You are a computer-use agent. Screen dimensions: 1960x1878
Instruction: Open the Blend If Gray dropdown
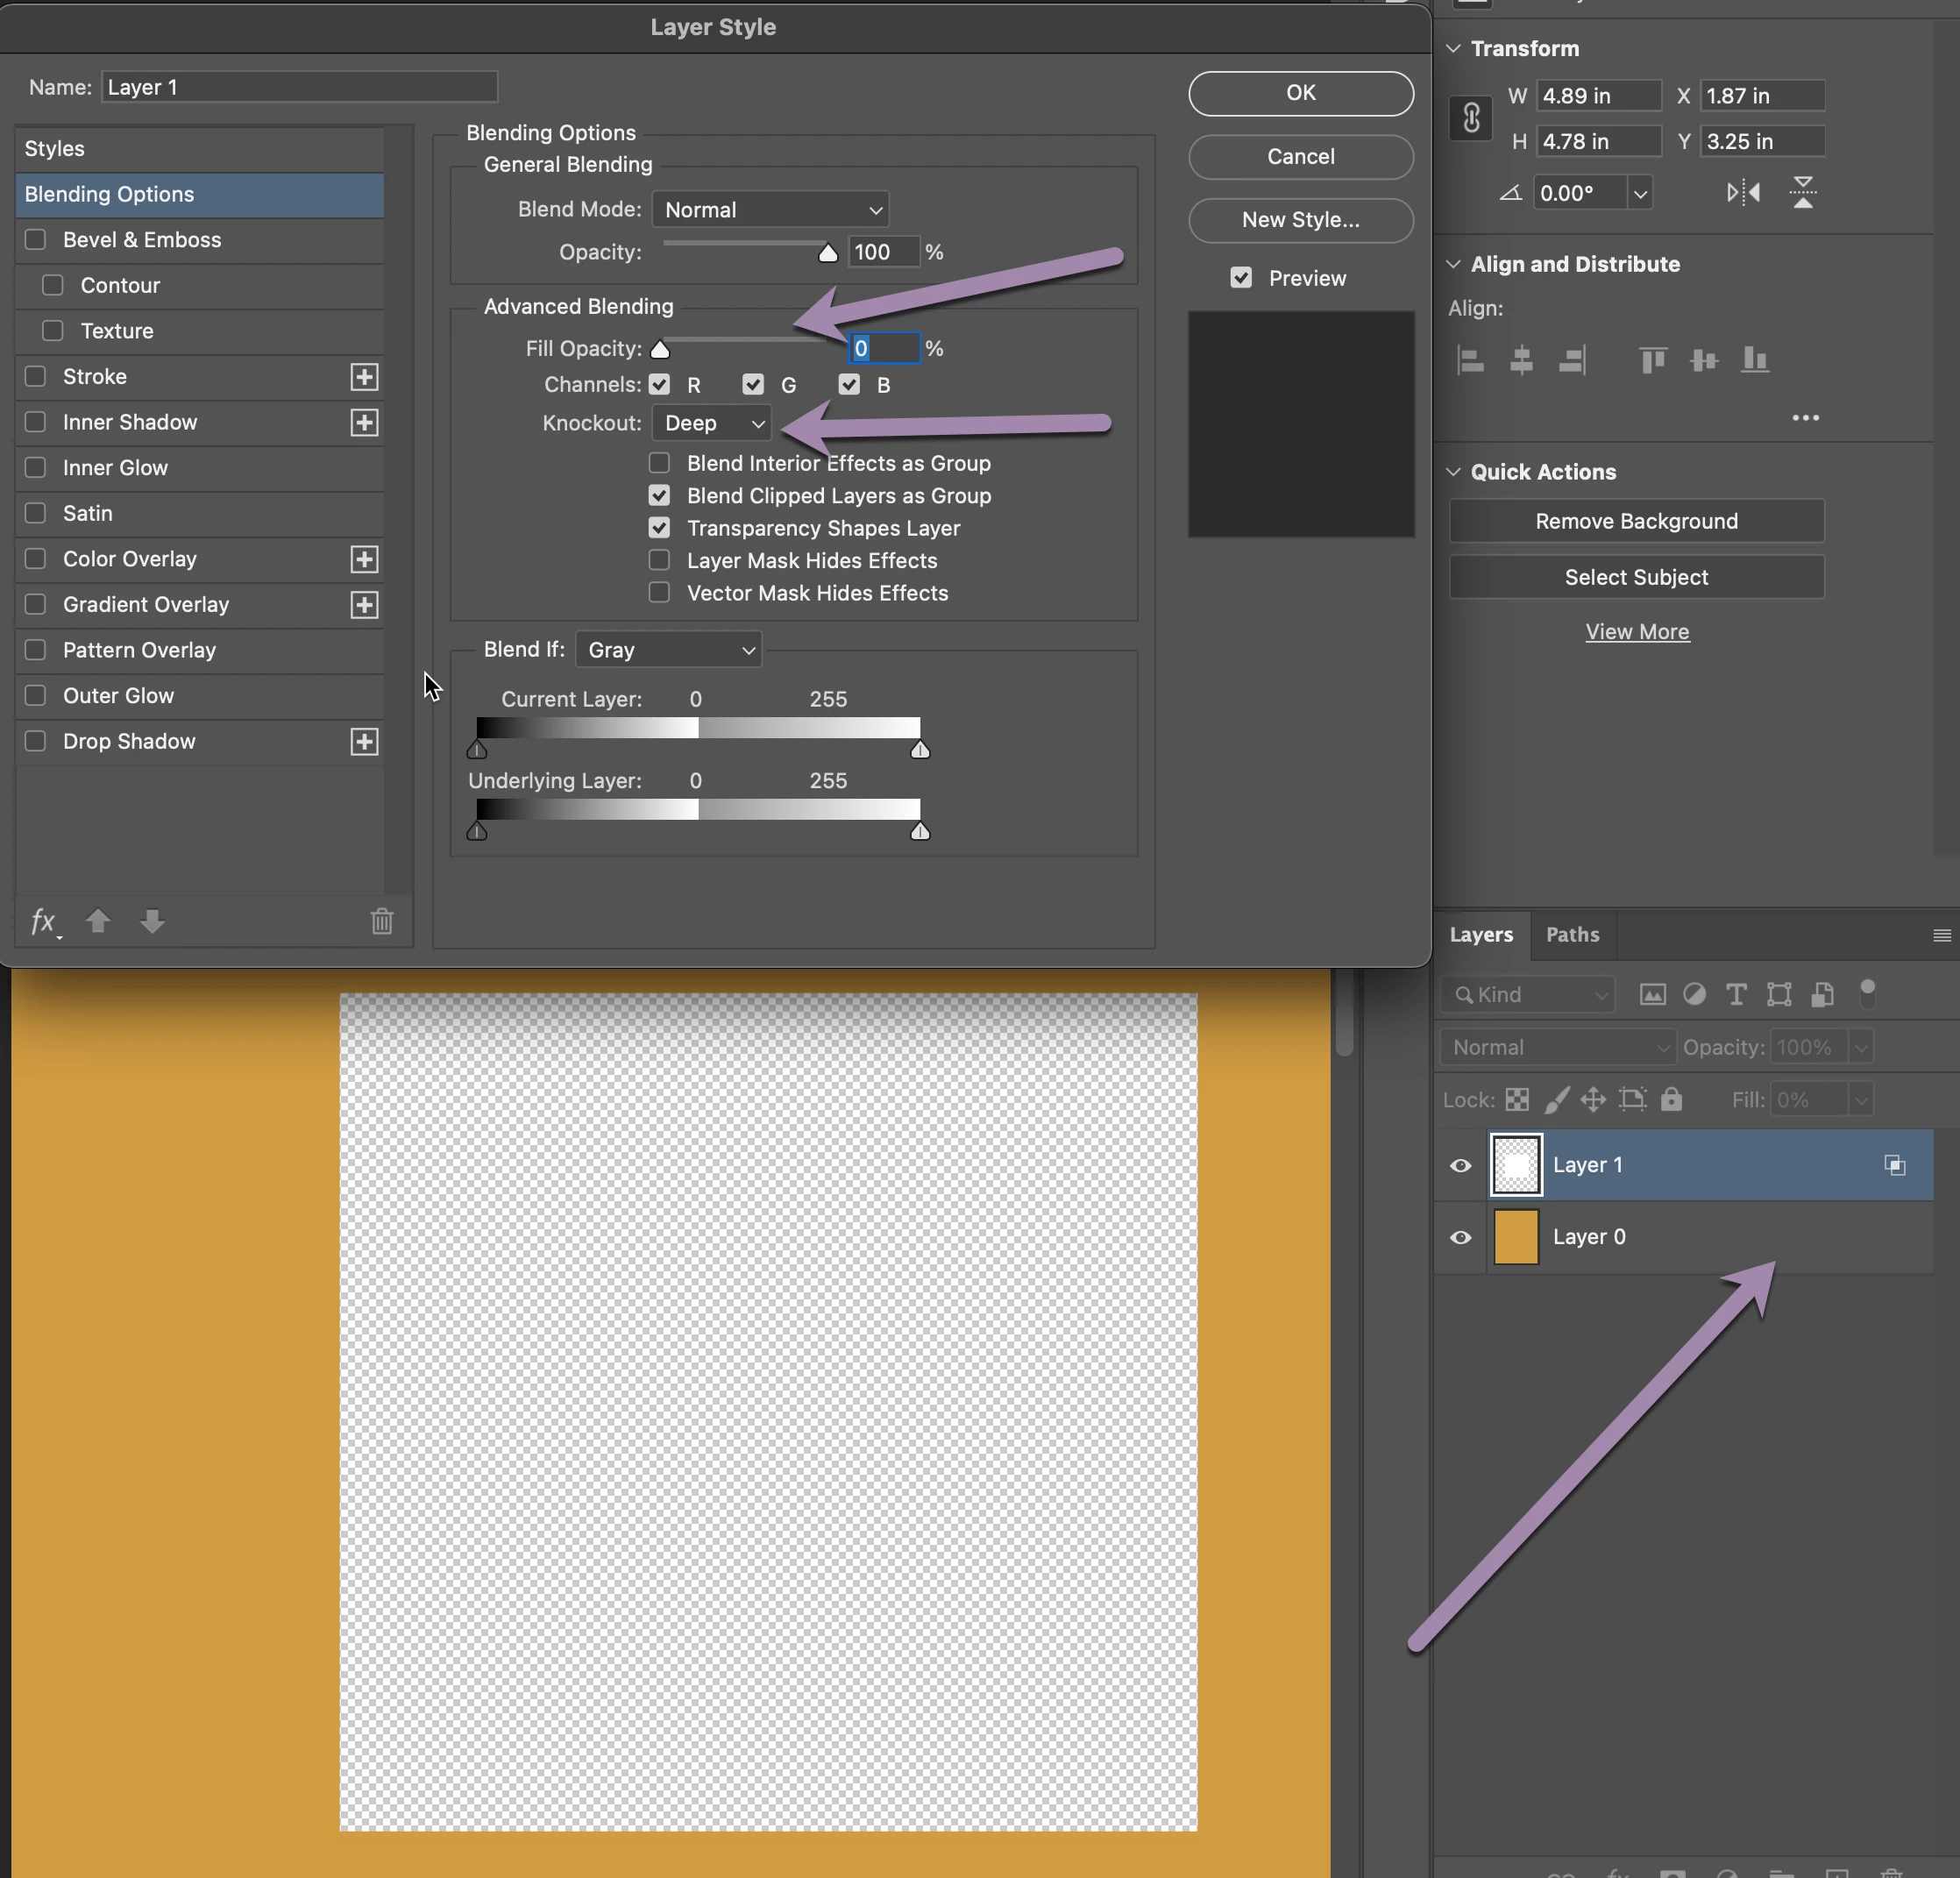pyautogui.click(x=668, y=650)
